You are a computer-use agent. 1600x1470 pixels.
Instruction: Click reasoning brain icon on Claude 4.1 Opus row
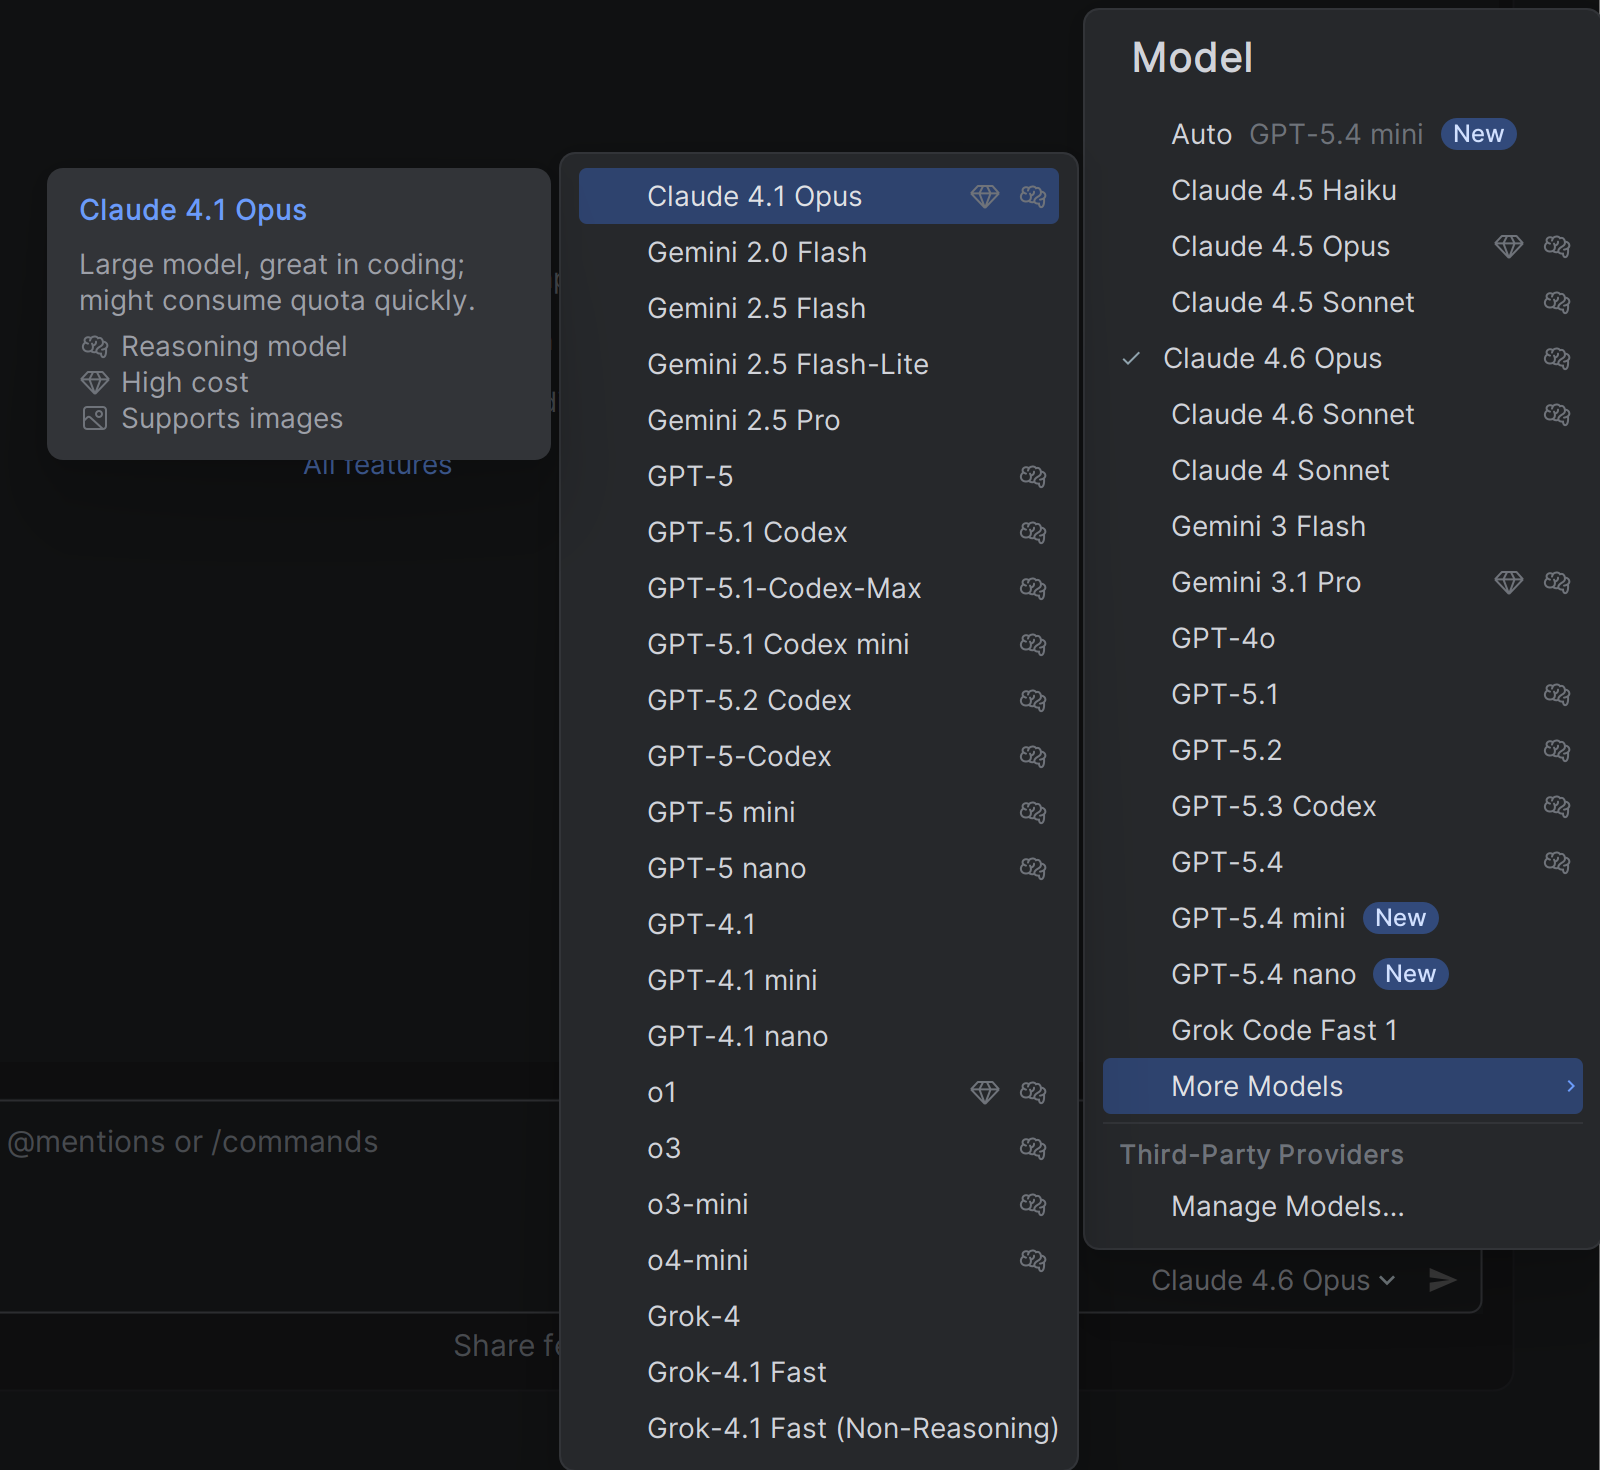(x=1033, y=196)
